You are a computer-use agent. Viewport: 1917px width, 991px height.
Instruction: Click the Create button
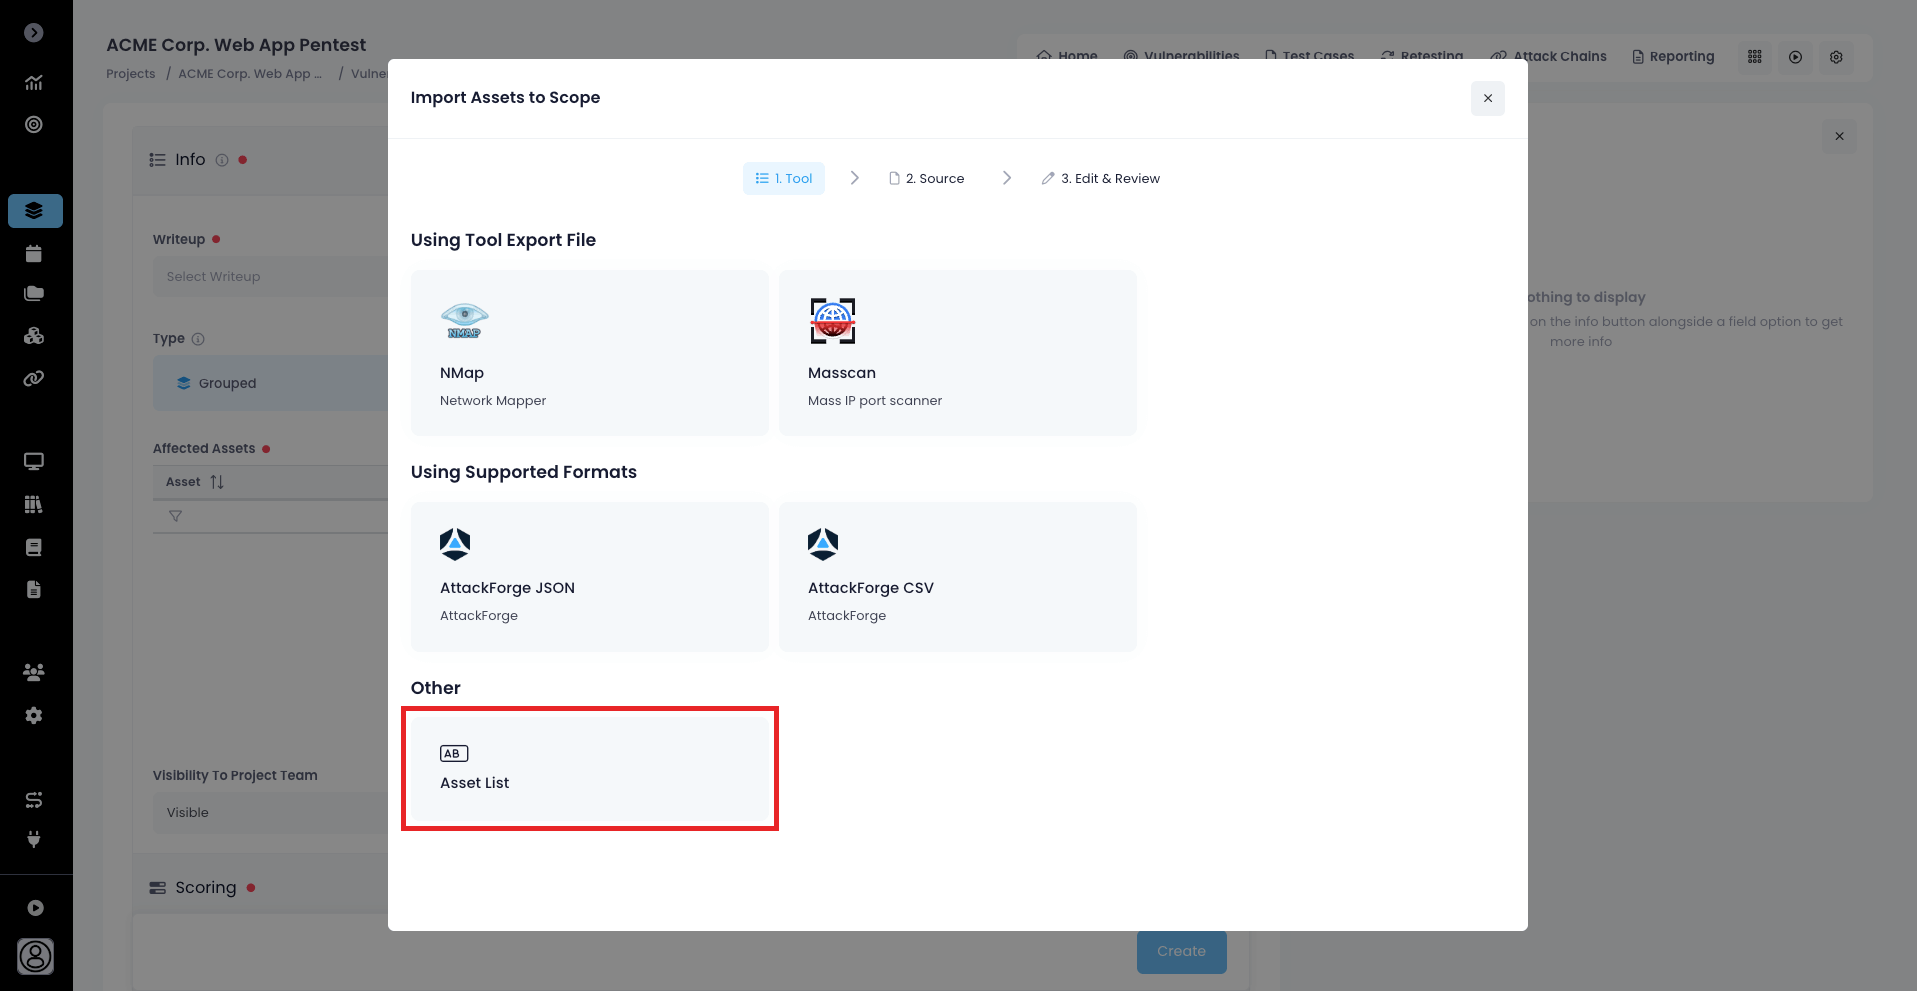click(1181, 951)
